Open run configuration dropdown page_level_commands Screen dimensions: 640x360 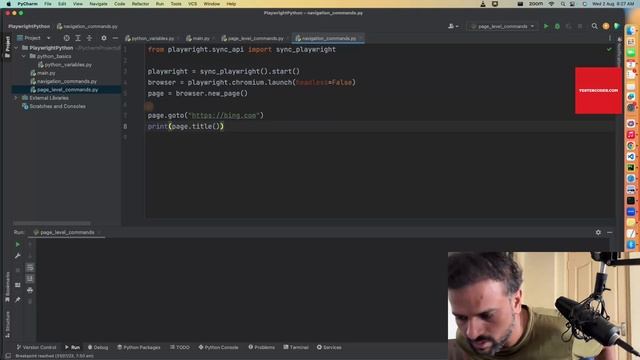pyautogui.click(x=502, y=26)
